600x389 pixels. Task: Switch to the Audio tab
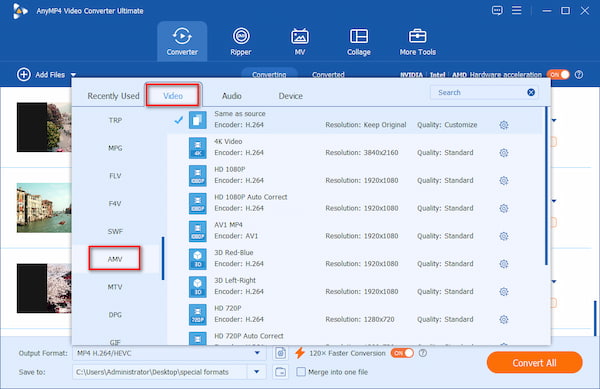[232, 96]
